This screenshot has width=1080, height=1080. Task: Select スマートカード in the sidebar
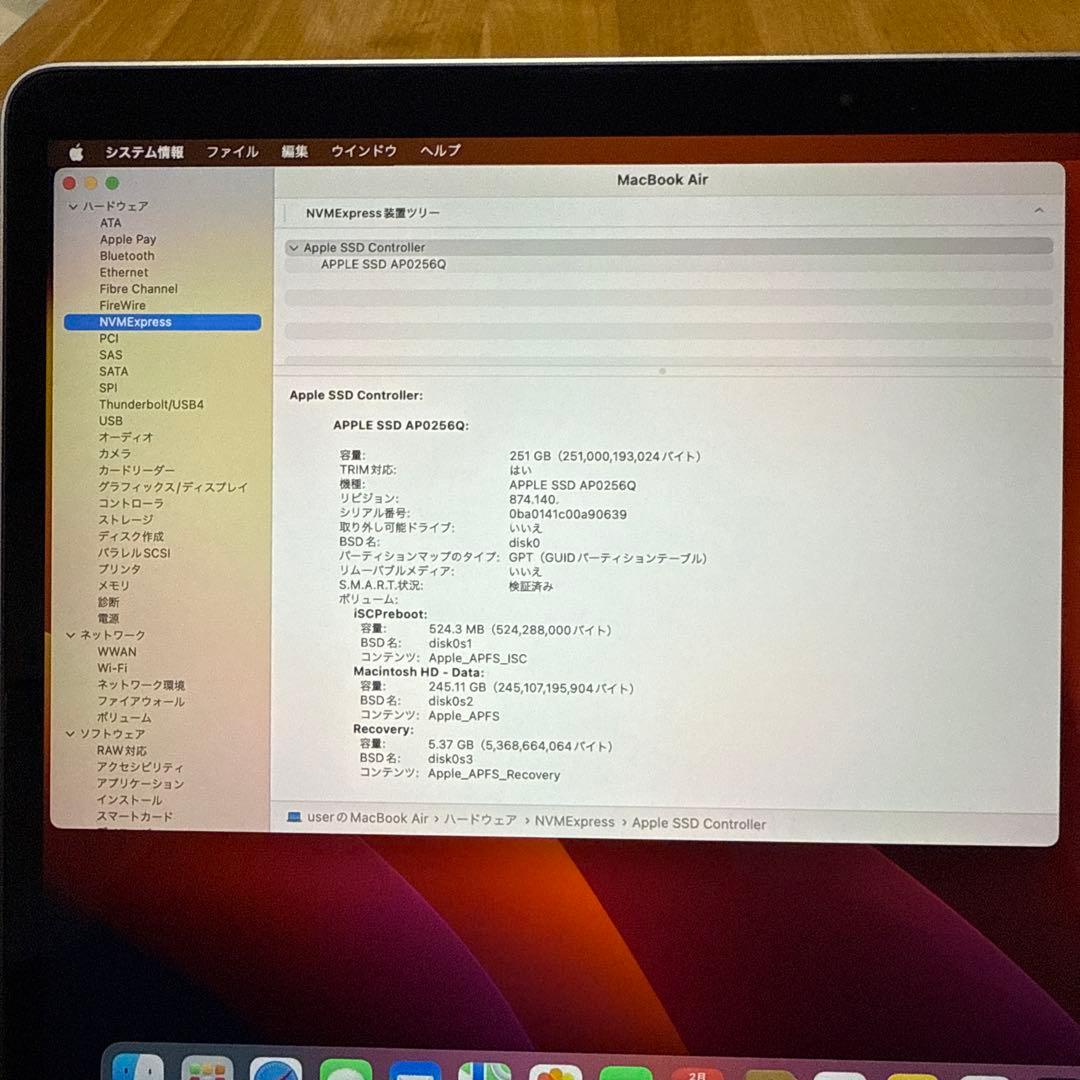tap(134, 816)
